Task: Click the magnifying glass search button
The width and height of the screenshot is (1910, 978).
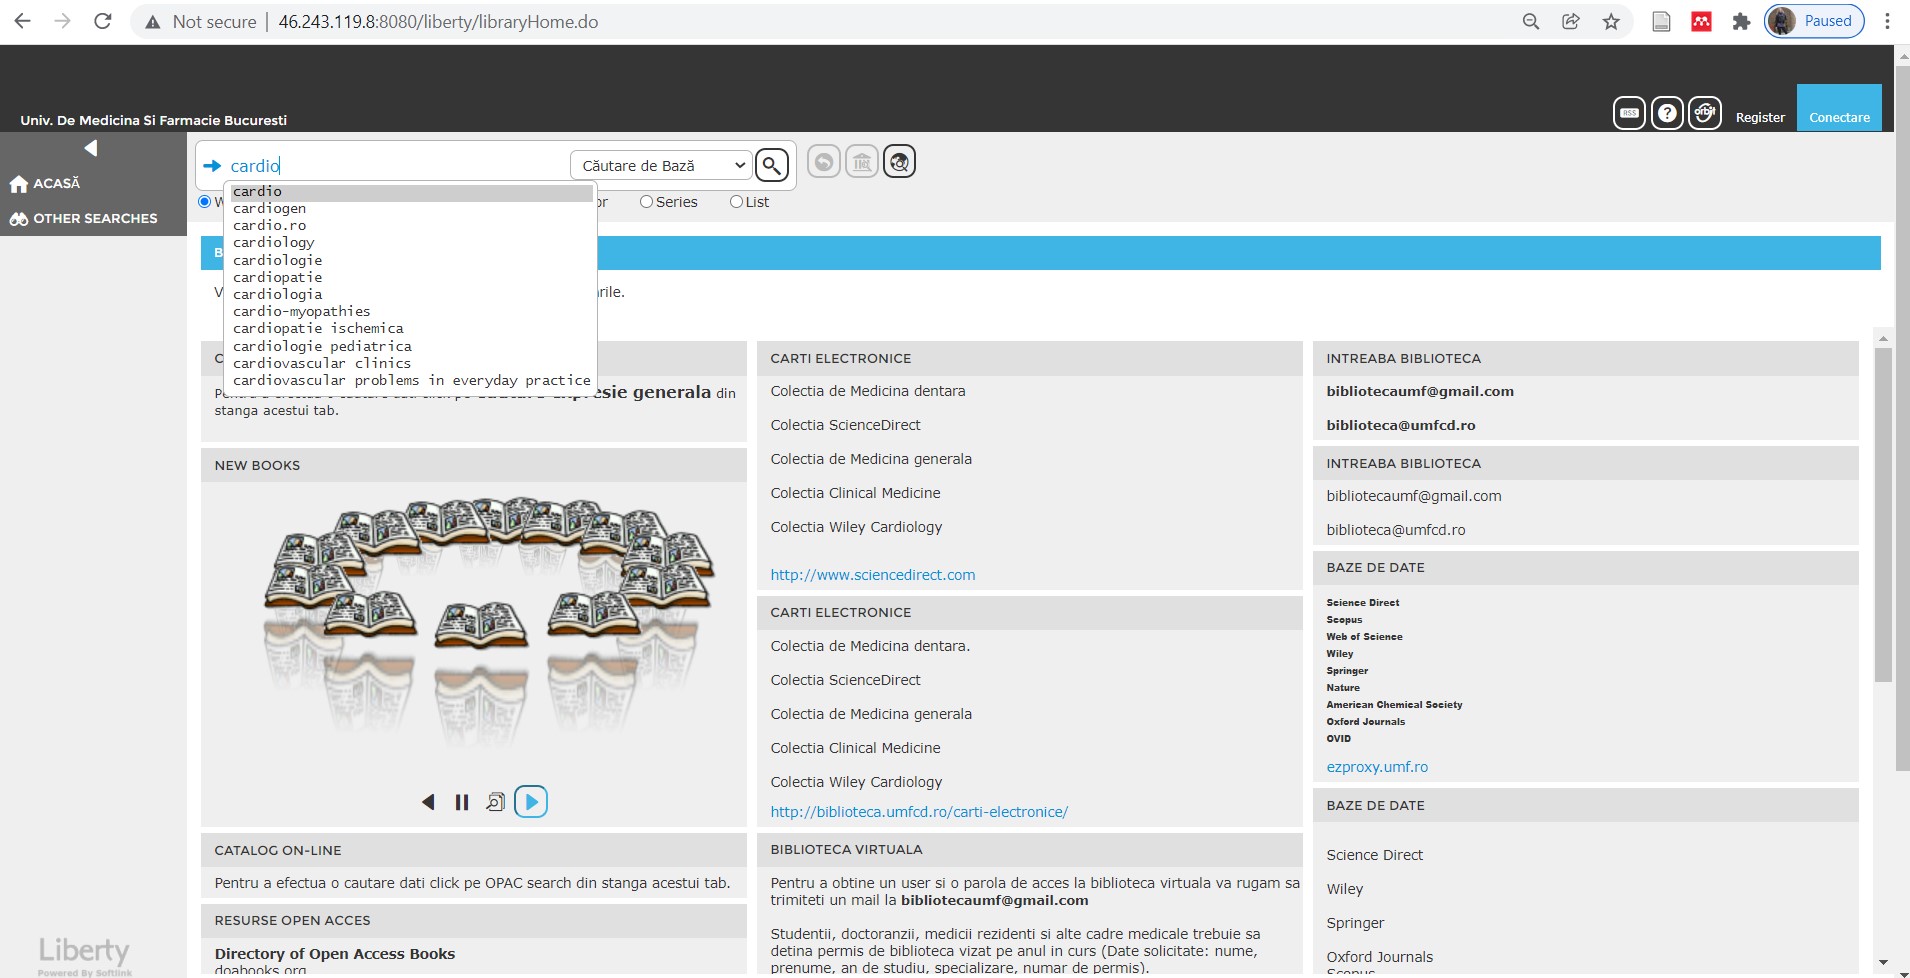Action: [771, 165]
